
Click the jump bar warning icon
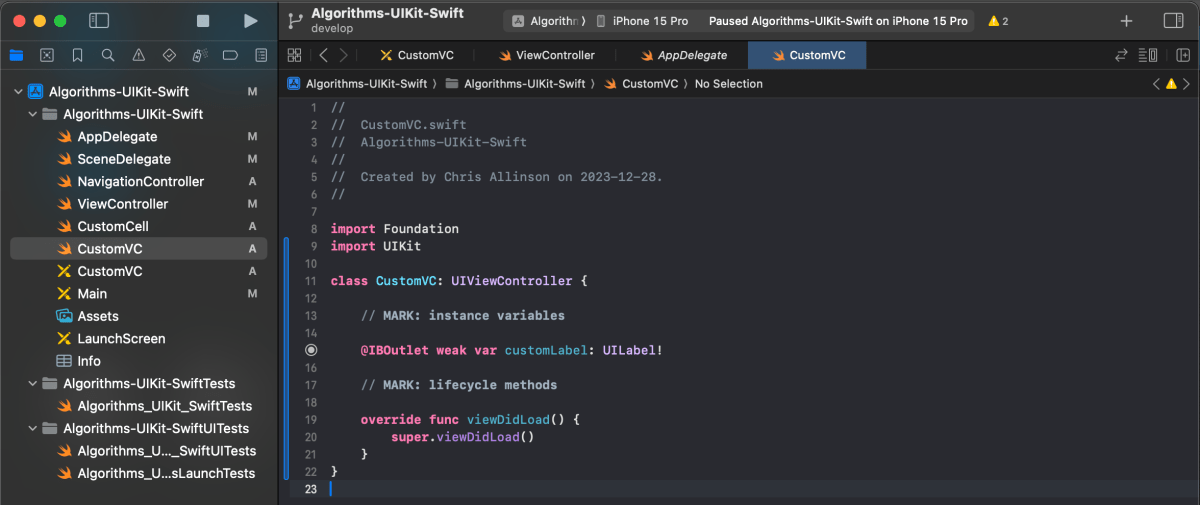point(1171,84)
